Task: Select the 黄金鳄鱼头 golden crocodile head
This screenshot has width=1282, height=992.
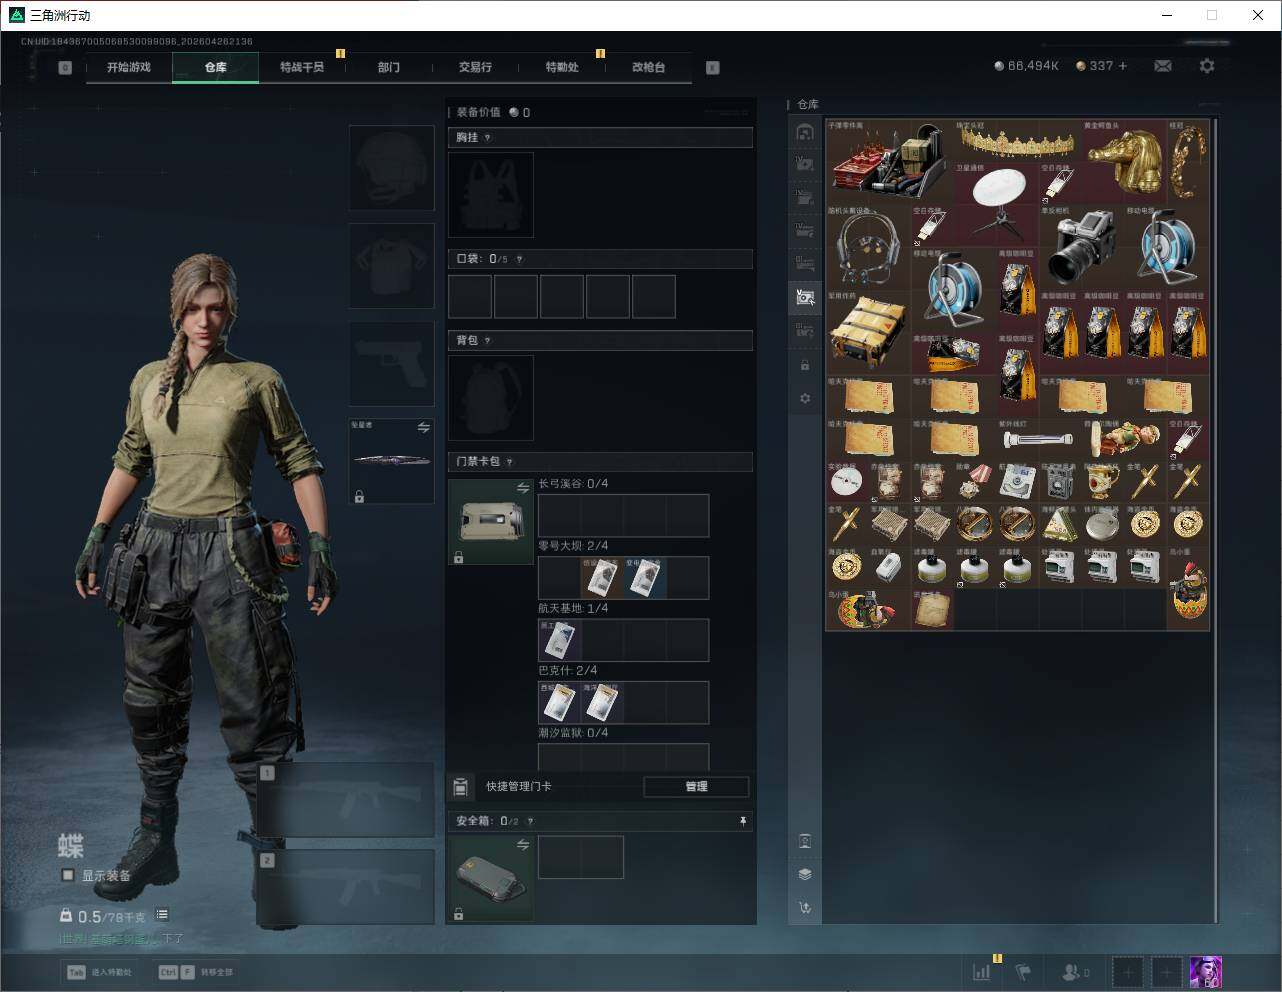Action: click(1124, 163)
